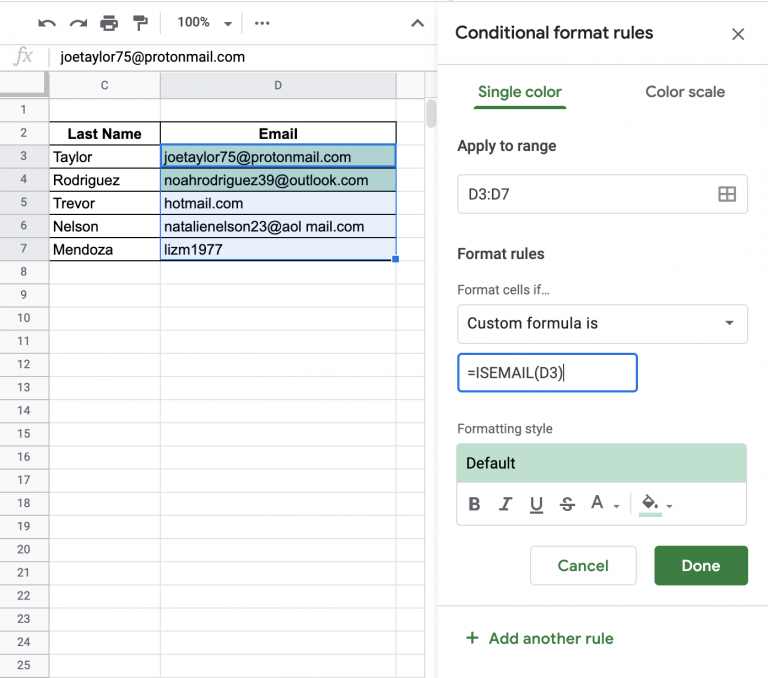Image resolution: width=768 pixels, height=678 pixels.
Task: Select the paint format roller icon
Action: pos(140,23)
